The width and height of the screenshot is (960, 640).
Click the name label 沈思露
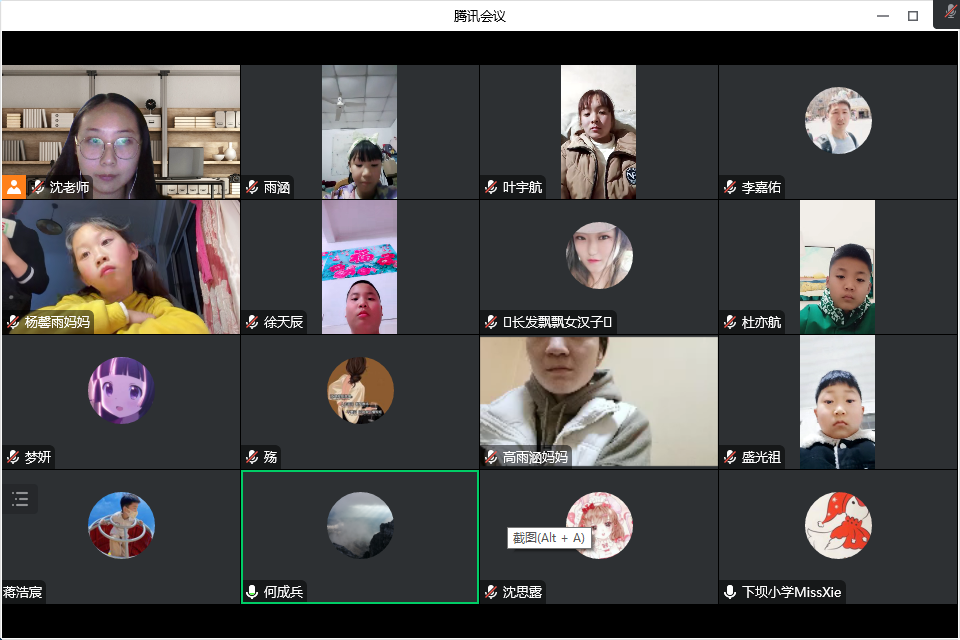tap(522, 592)
